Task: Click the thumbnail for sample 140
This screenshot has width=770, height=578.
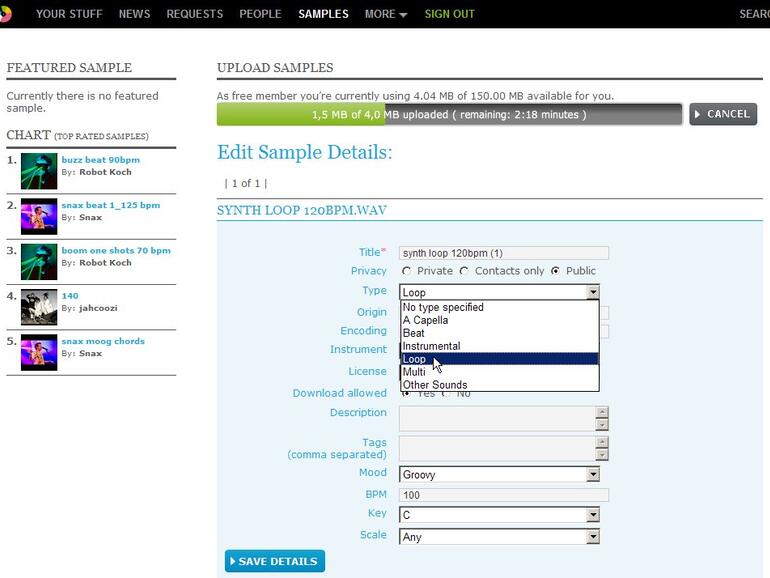Action: pos(39,307)
